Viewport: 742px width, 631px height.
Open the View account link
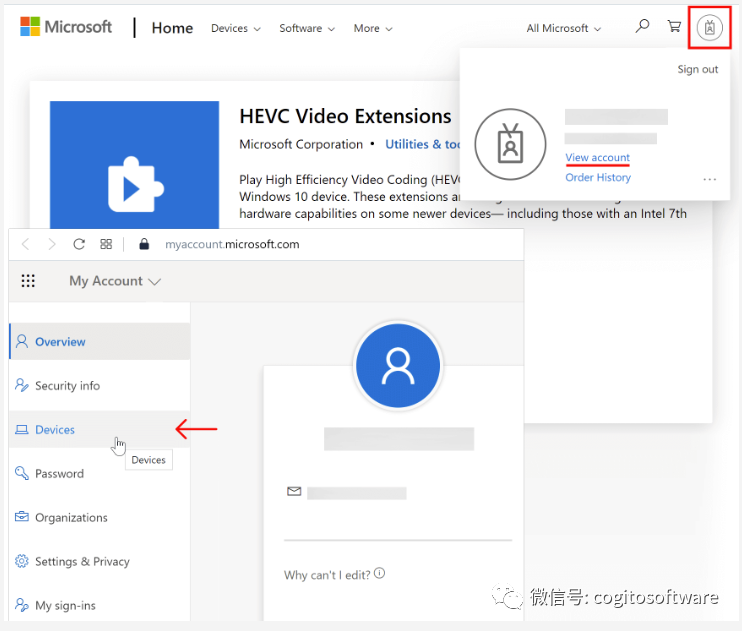click(x=597, y=157)
